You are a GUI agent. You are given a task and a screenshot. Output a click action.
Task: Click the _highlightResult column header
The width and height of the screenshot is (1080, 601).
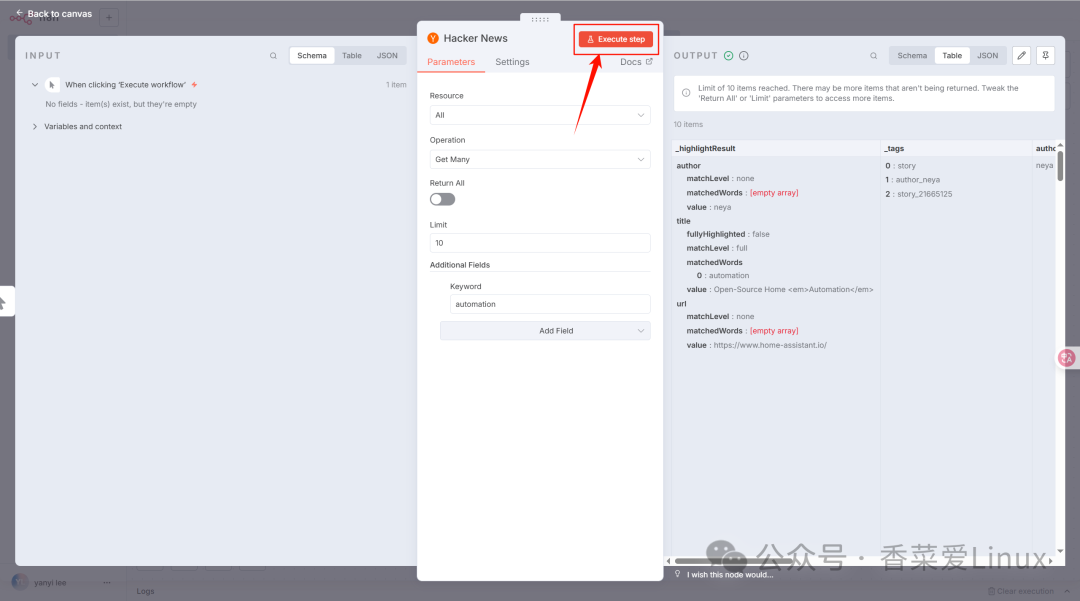tap(706, 149)
